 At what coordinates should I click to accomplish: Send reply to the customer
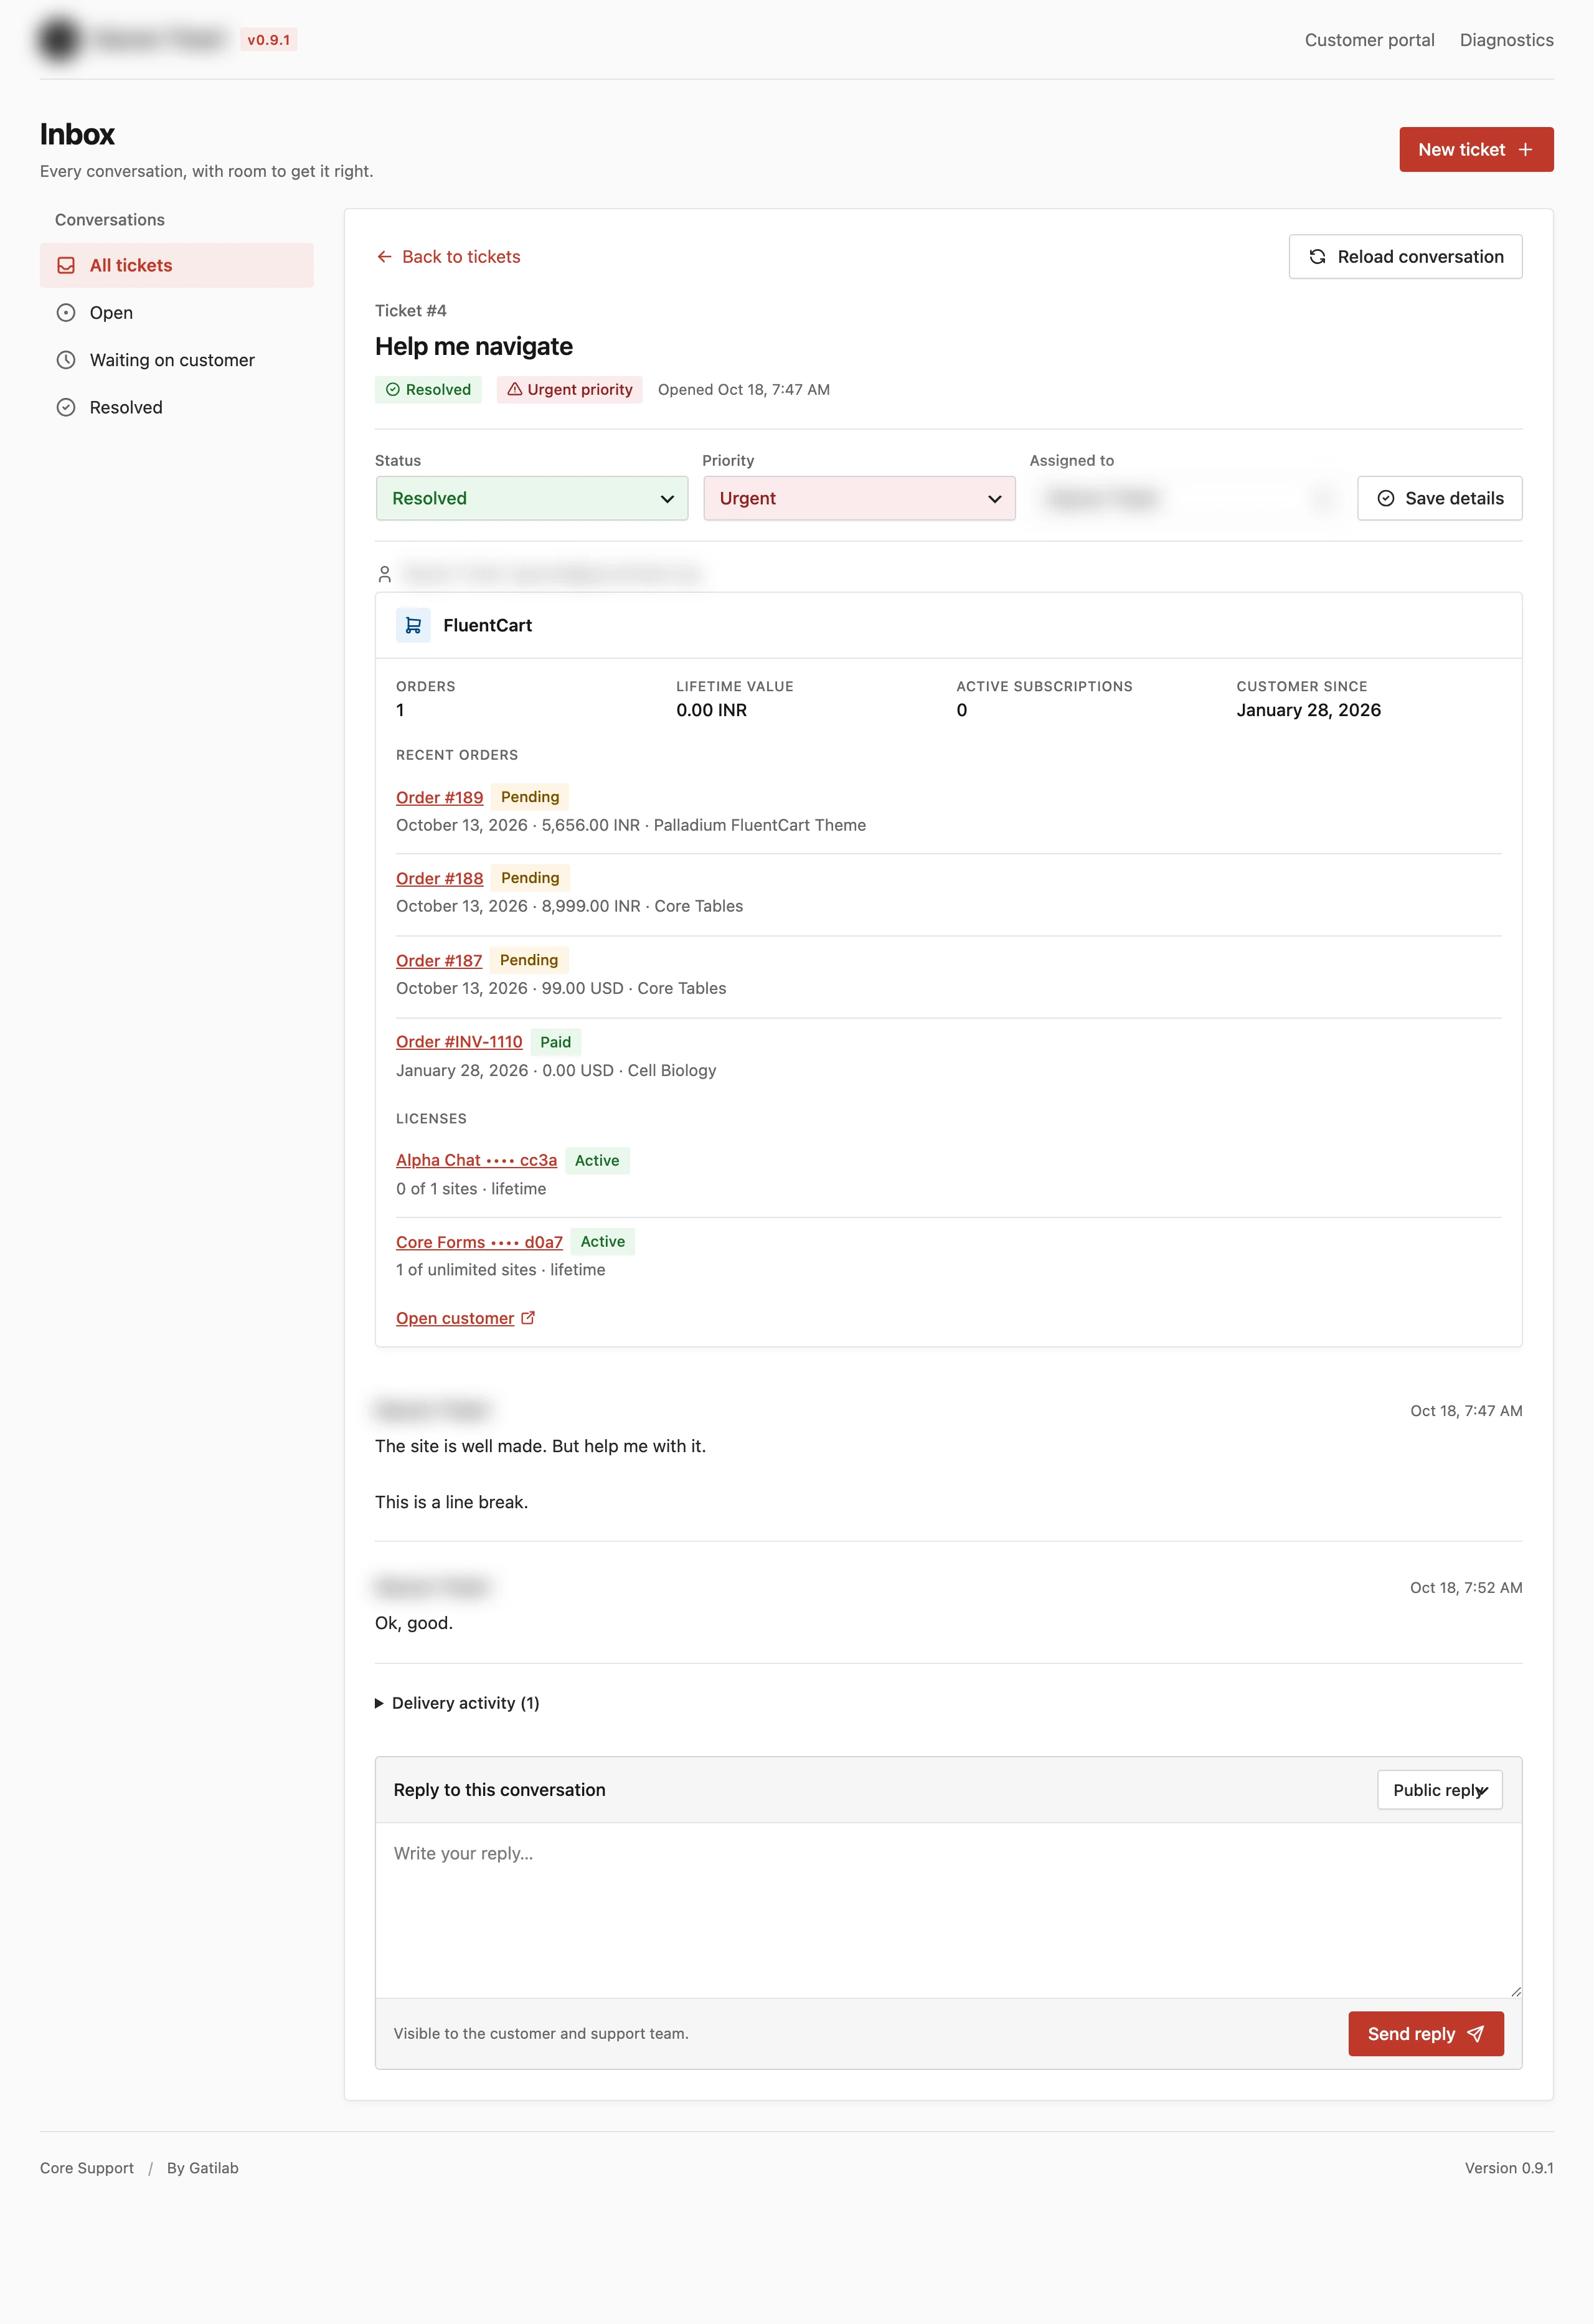[1425, 2034]
